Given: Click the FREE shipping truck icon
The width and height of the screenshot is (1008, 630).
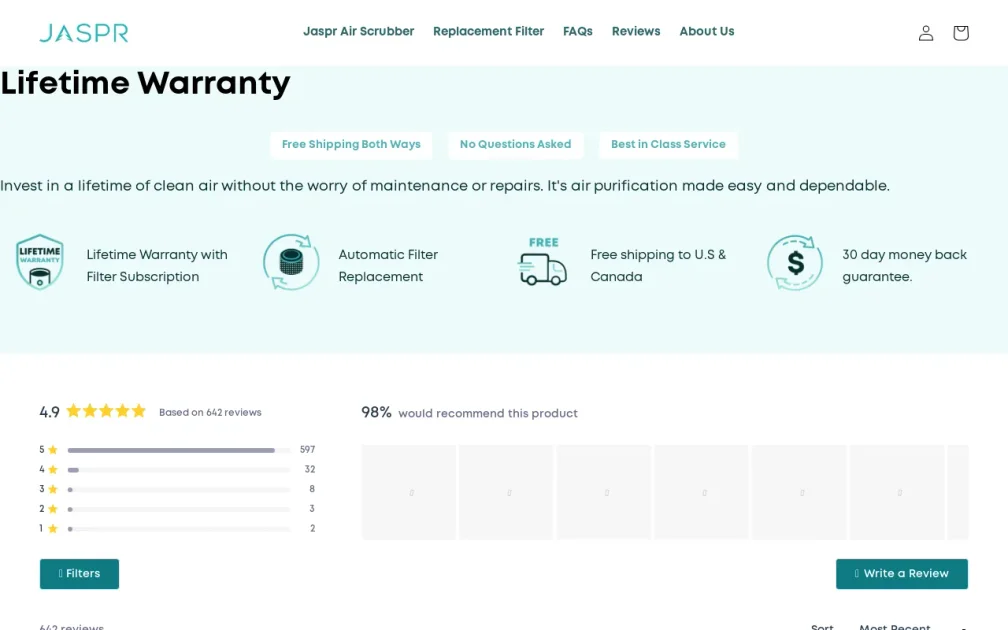Looking at the screenshot, I should pyautogui.click(x=543, y=262).
